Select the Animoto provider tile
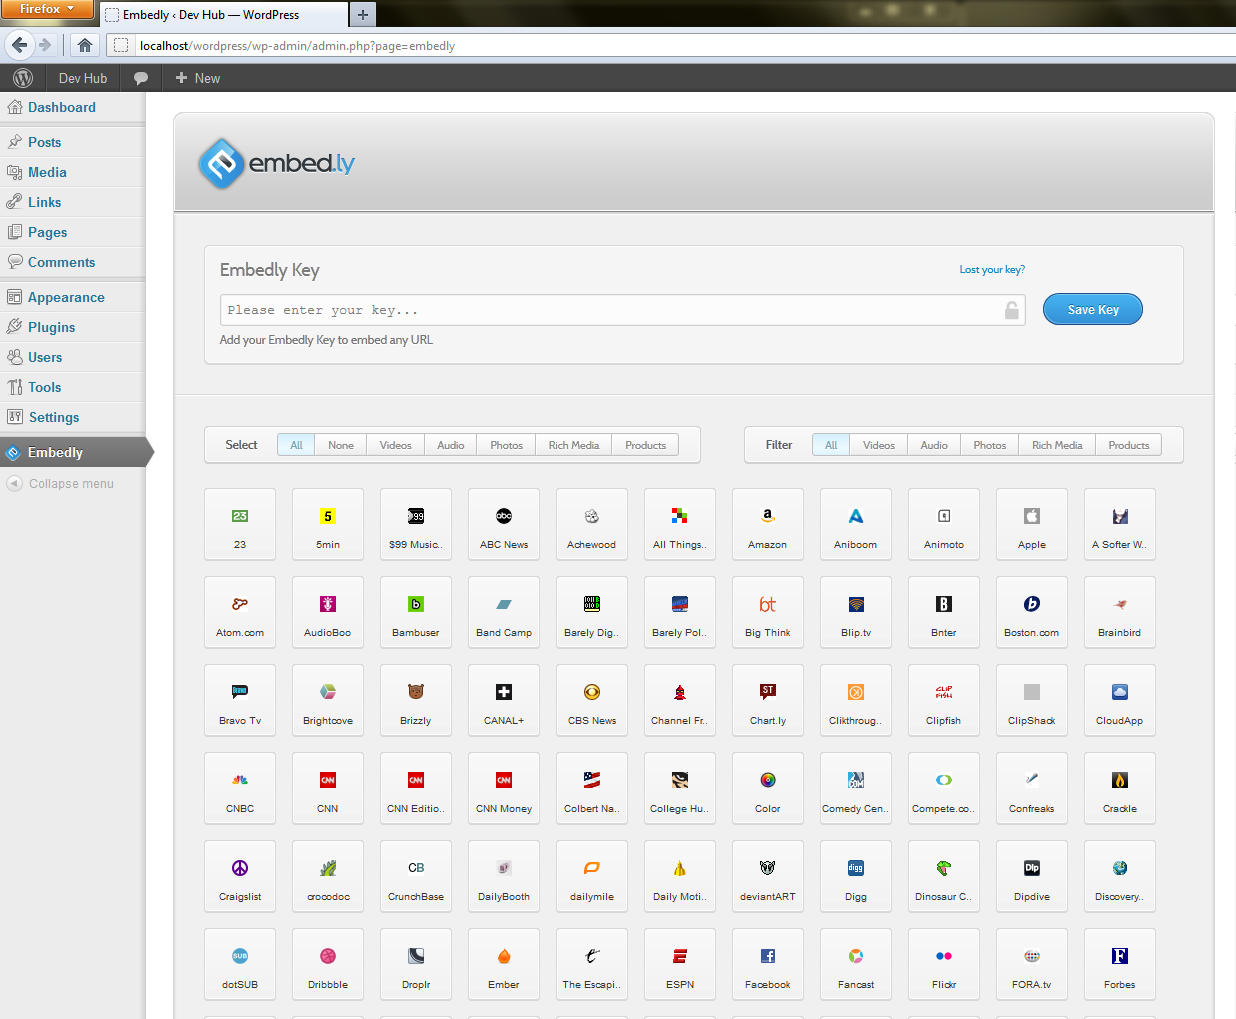Viewport: 1236px width, 1019px height. 944,524
